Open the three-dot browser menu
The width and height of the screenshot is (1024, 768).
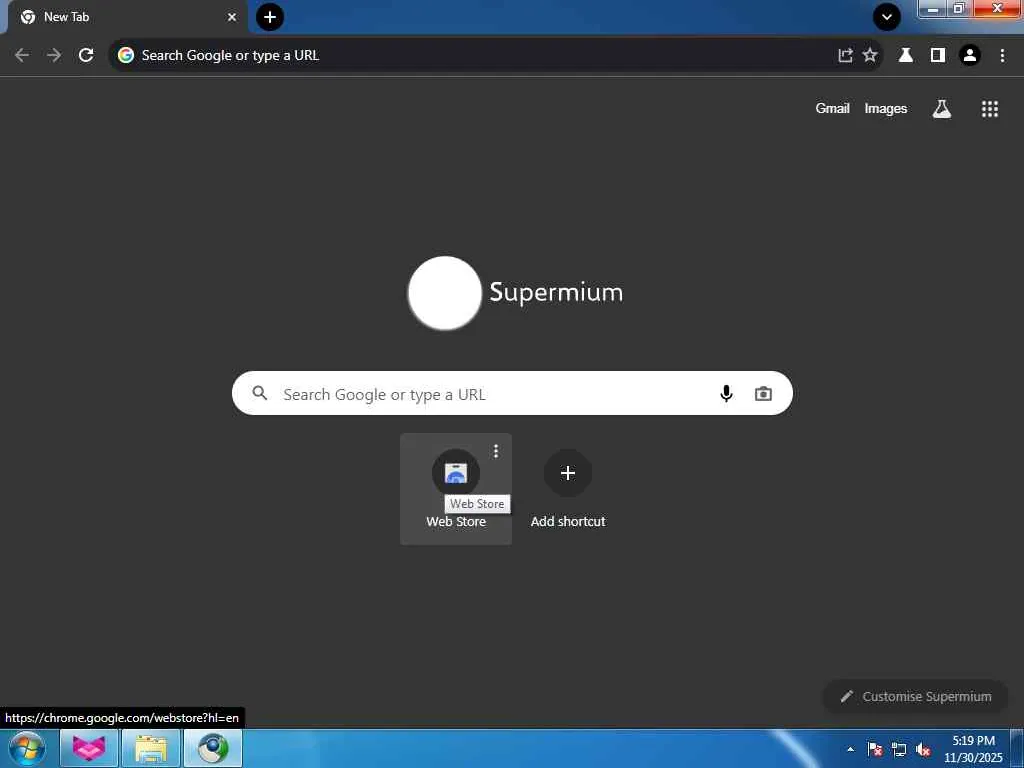tap(1002, 56)
